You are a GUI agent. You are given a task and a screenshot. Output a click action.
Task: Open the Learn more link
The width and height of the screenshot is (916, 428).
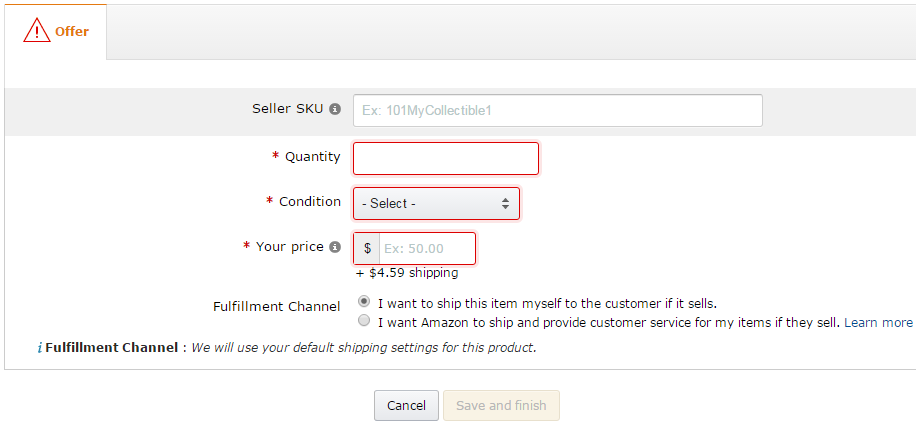(878, 322)
